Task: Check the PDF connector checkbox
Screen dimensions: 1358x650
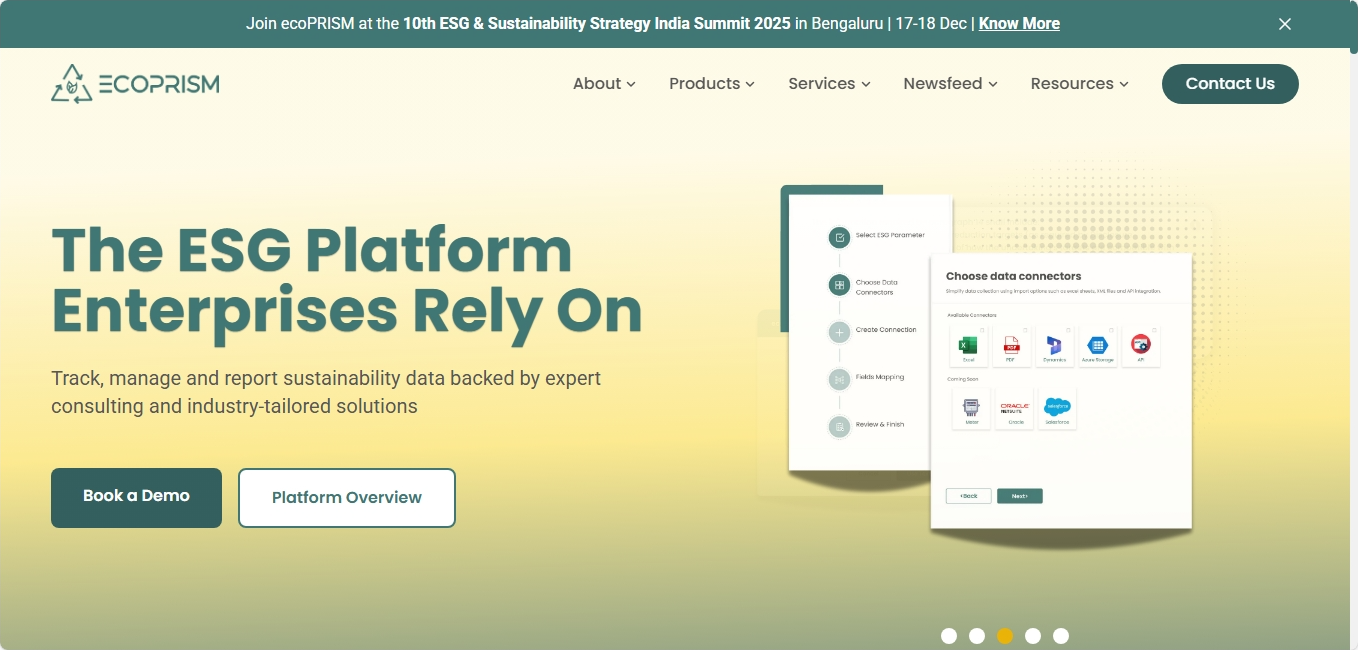Action: (x=1025, y=330)
